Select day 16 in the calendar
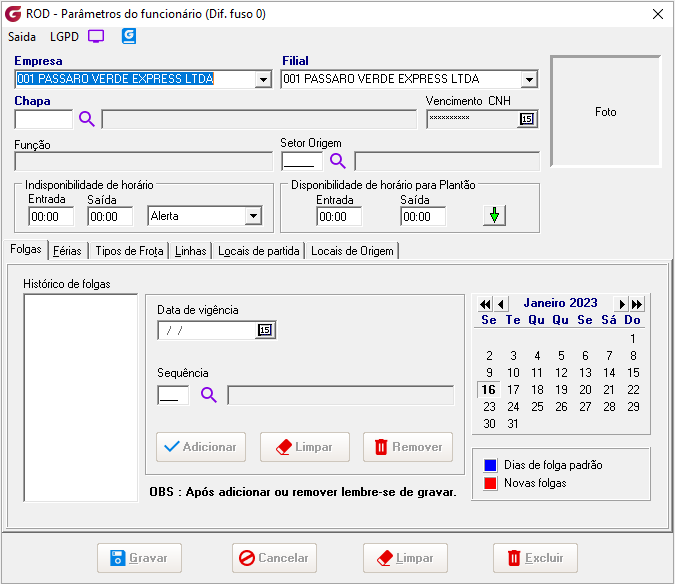The width and height of the screenshot is (675, 584). coord(489,390)
